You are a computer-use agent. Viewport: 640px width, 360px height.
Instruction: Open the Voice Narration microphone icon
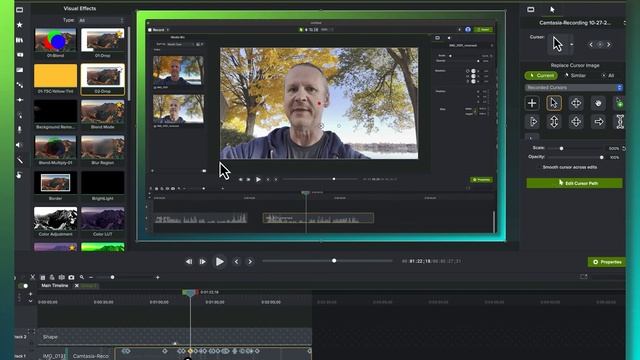[x=20, y=130]
